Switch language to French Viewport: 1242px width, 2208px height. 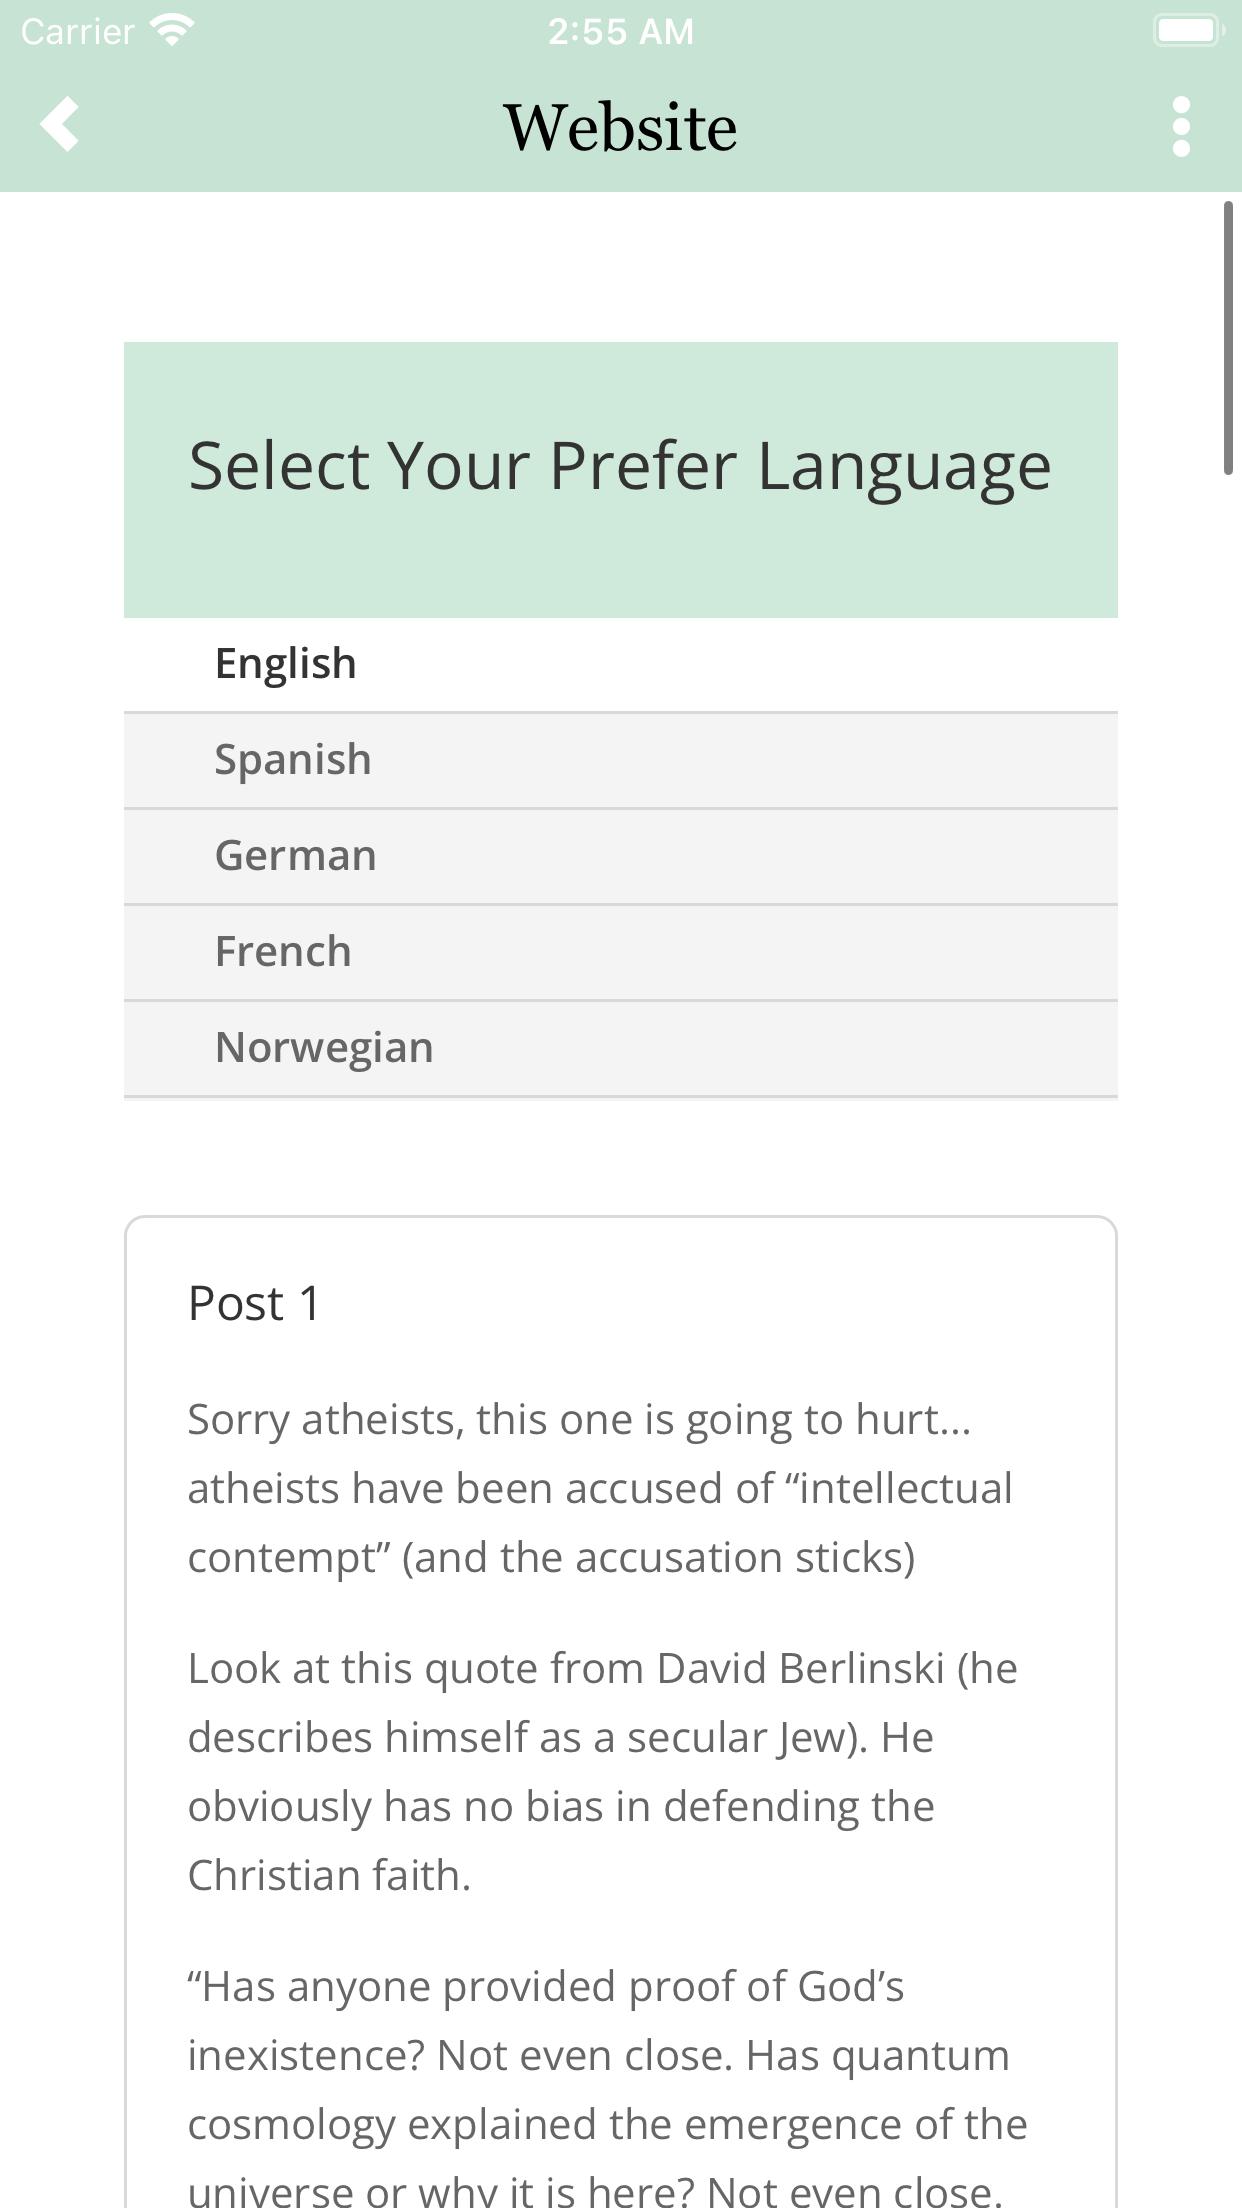620,952
